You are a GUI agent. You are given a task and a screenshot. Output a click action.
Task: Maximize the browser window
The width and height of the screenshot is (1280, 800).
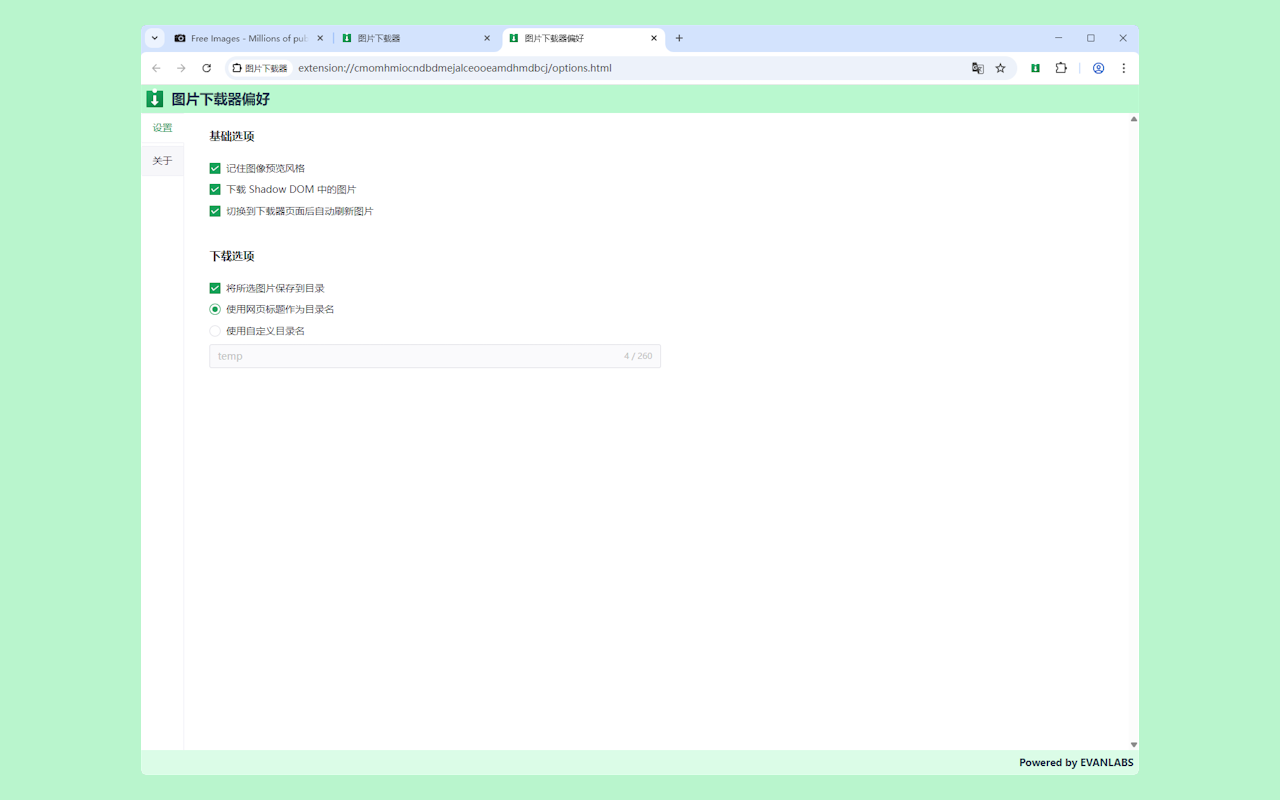tap(1090, 38)
